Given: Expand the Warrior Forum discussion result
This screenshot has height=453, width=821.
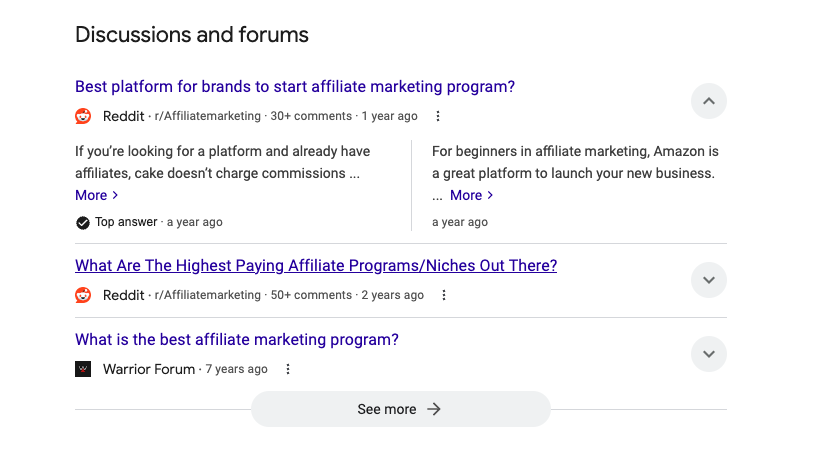Looking at the screenshot, I should tap(708, 354).
